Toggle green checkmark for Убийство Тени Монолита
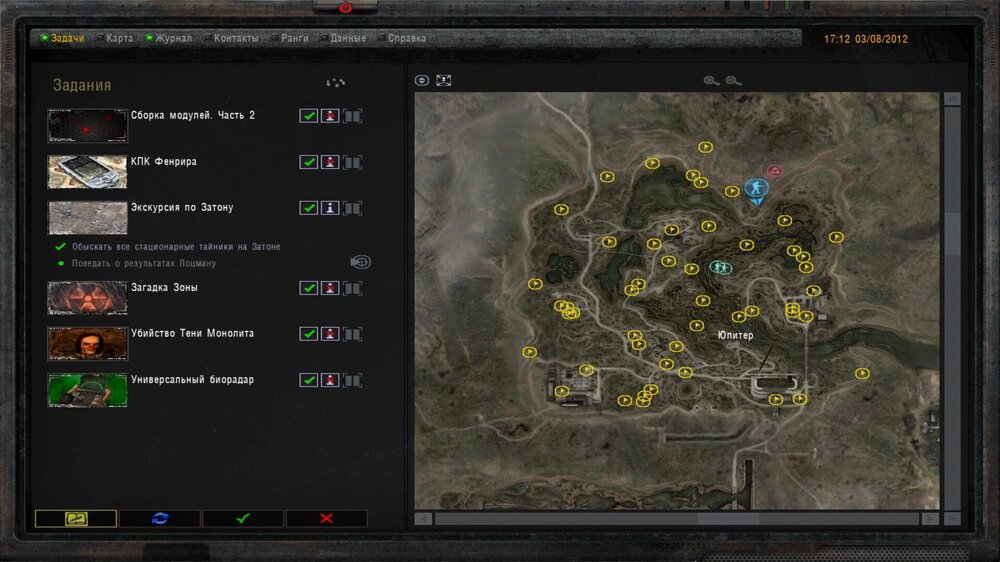Screen dimensions: 1000x562 tap(309, 334)
